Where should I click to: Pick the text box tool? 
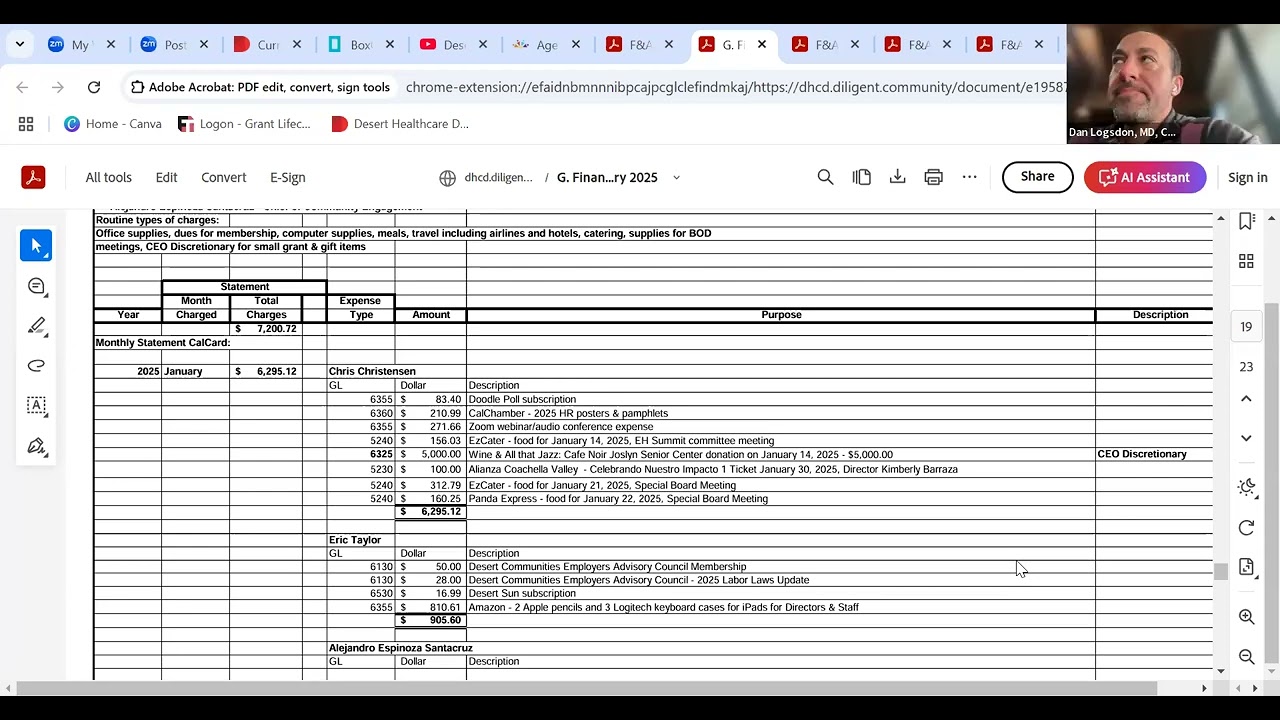36,406
